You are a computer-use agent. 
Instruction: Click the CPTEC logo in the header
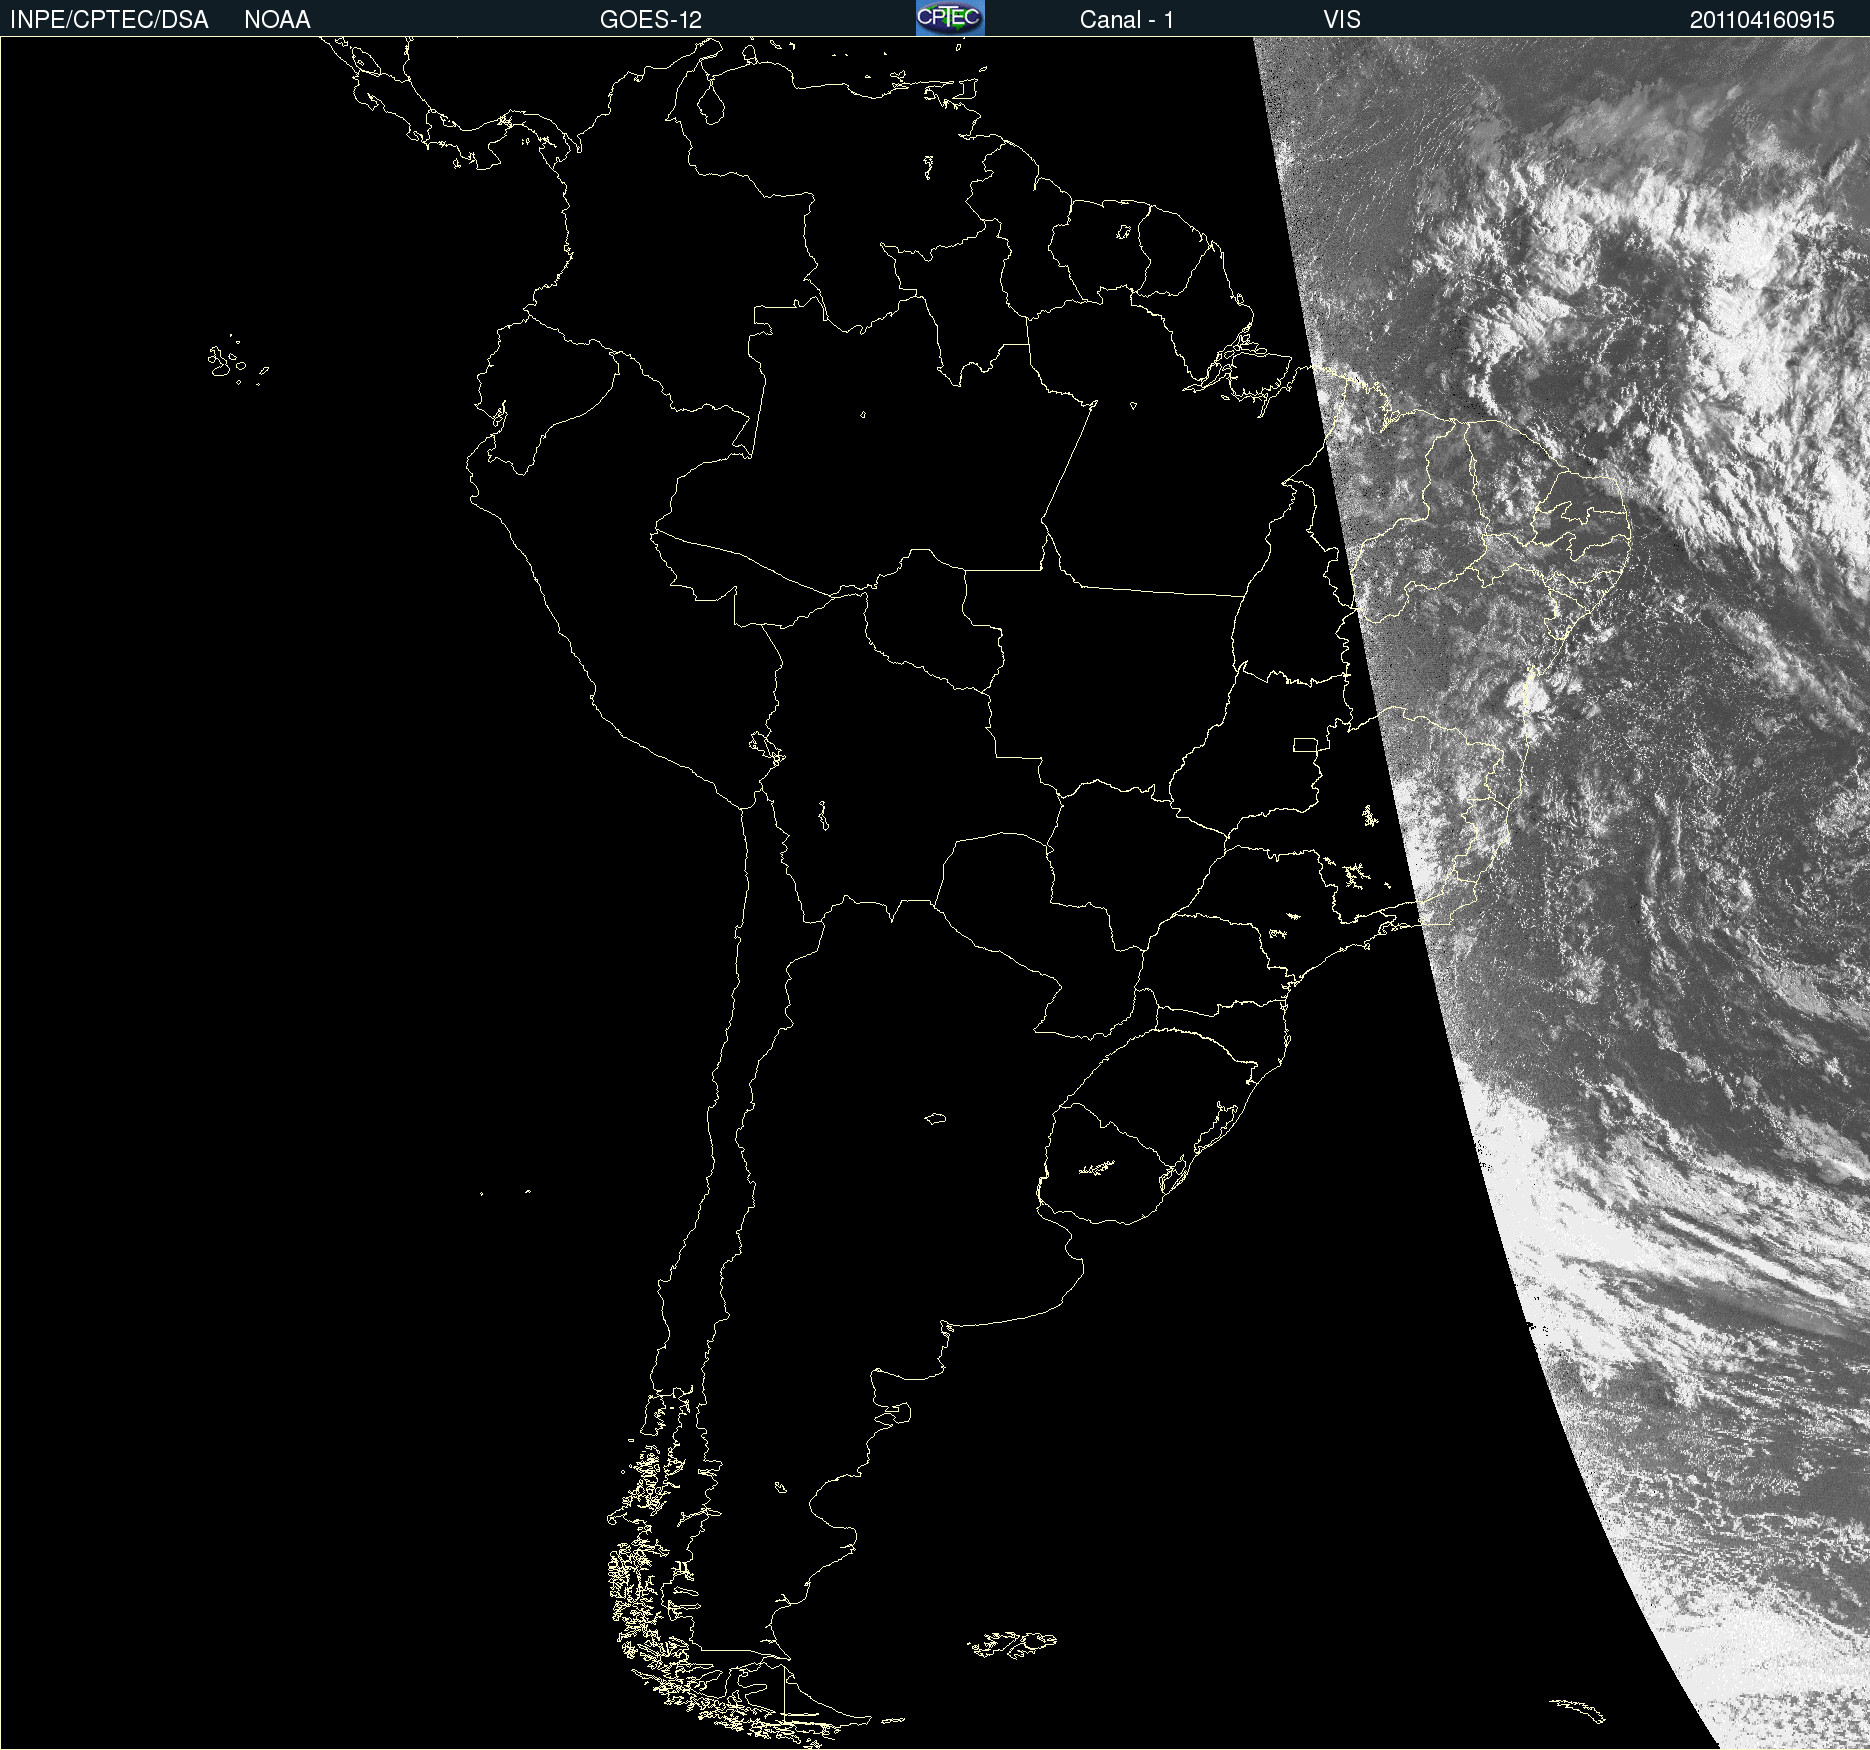pyautogui.click(x=950, y=18)
